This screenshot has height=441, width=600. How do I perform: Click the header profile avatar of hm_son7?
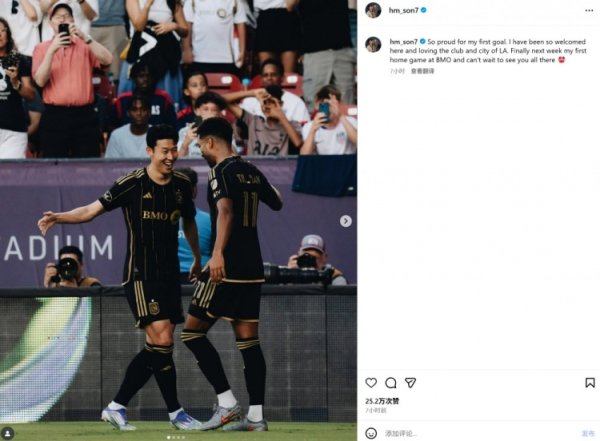373,10
